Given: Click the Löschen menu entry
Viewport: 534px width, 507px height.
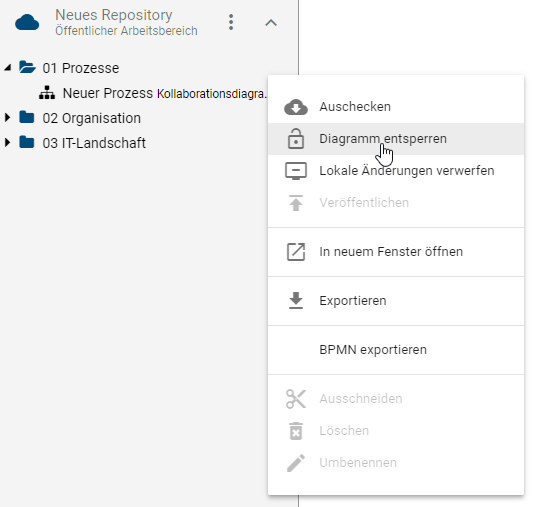Looking at the screenshot, I should (x=396, y=431).
